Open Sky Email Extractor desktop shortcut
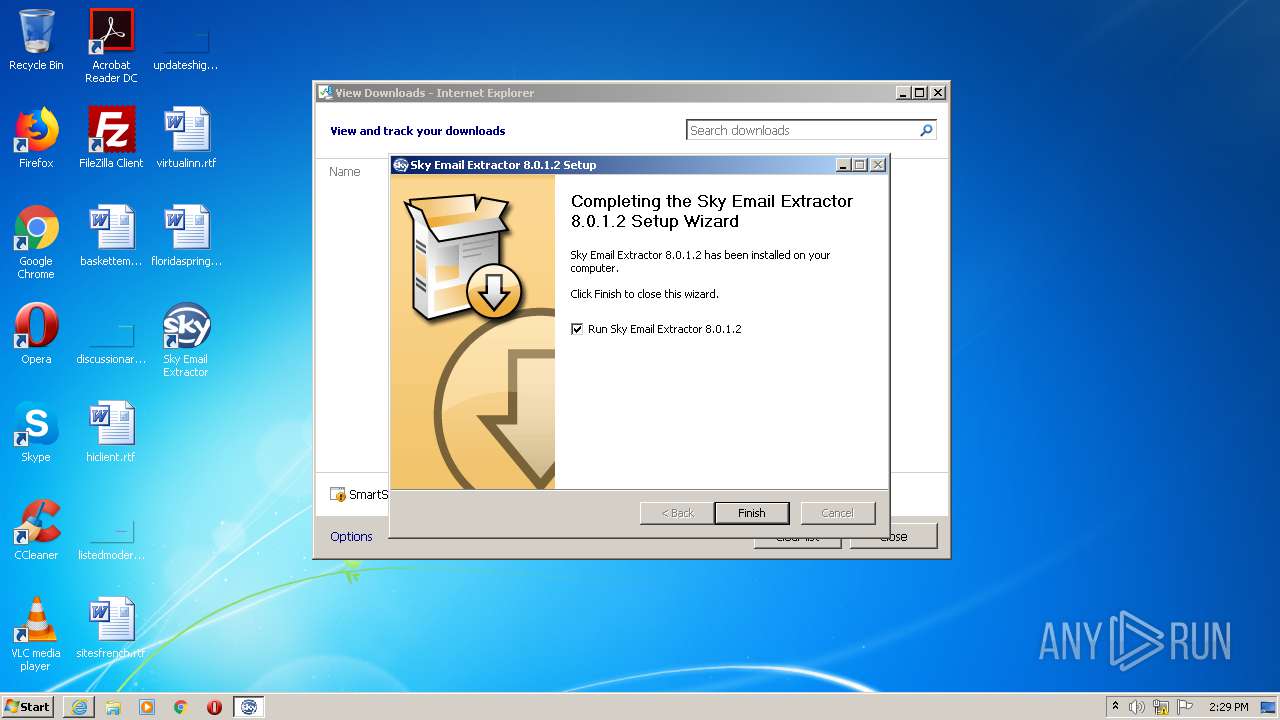 186,340
